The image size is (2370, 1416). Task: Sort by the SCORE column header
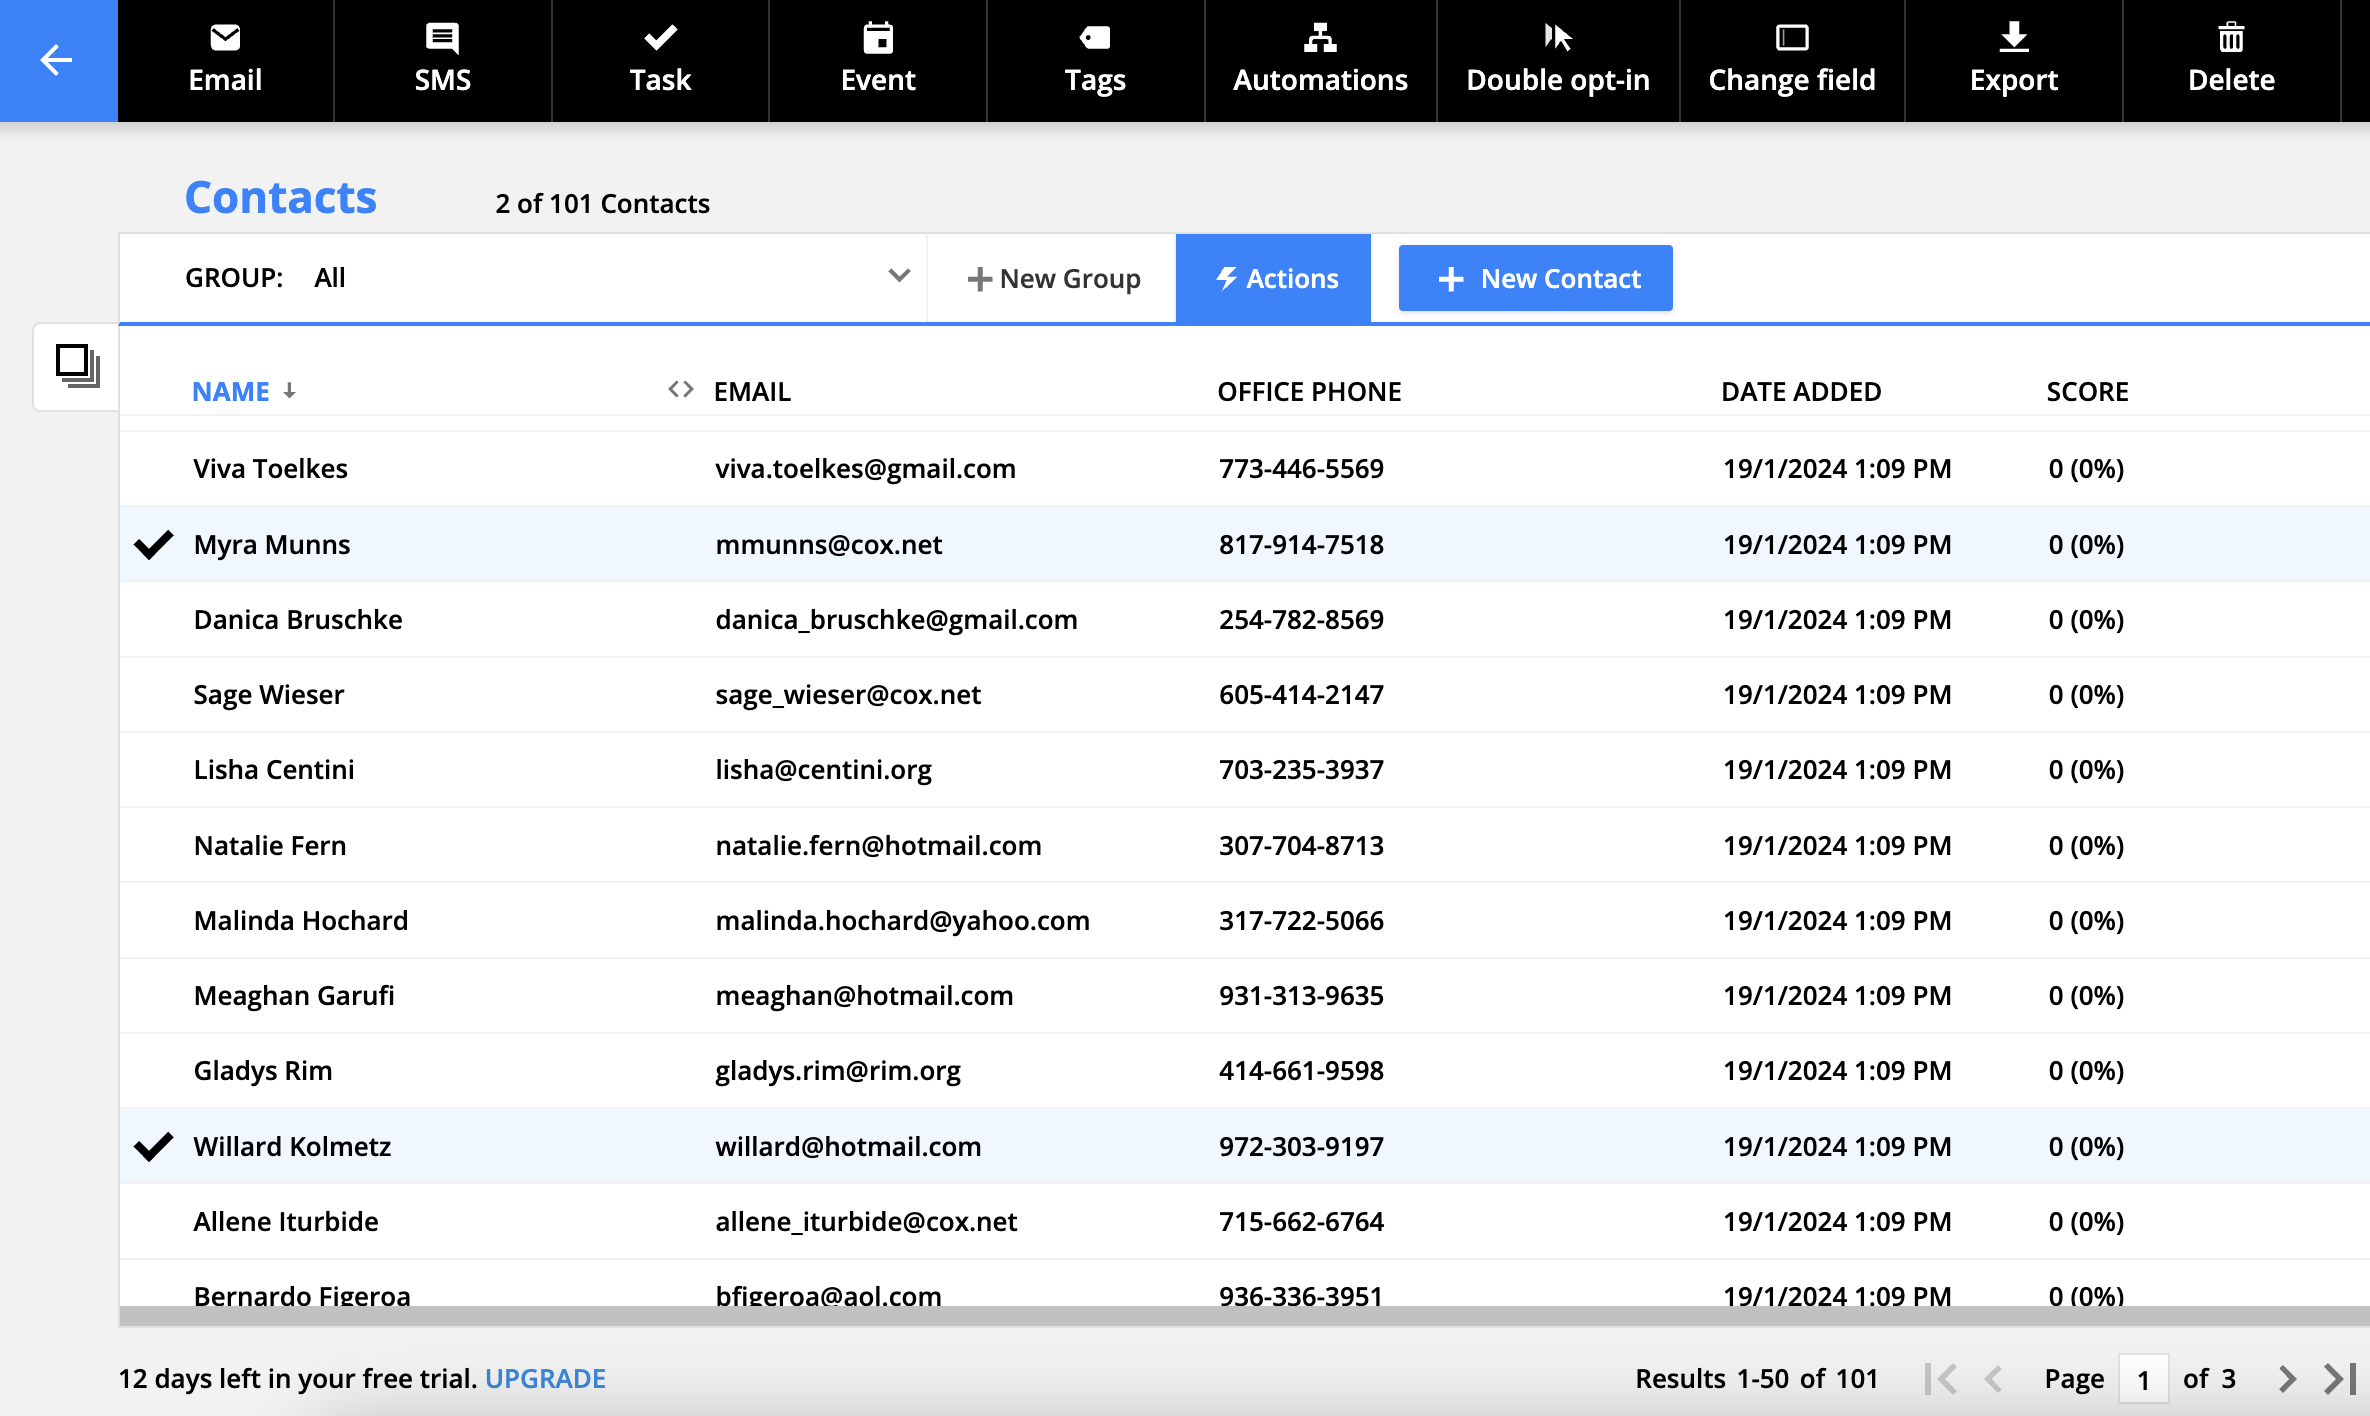(2087, 391)
